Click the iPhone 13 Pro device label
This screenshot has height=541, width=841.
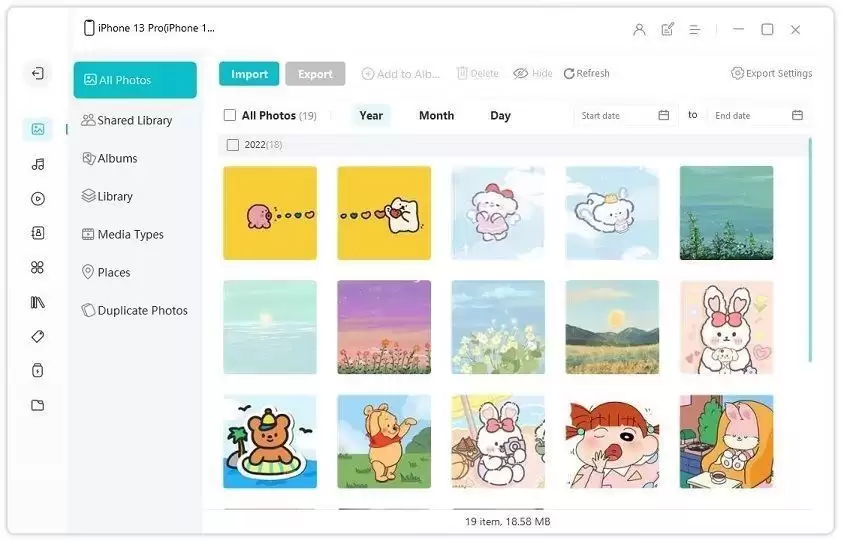(149, 28)
